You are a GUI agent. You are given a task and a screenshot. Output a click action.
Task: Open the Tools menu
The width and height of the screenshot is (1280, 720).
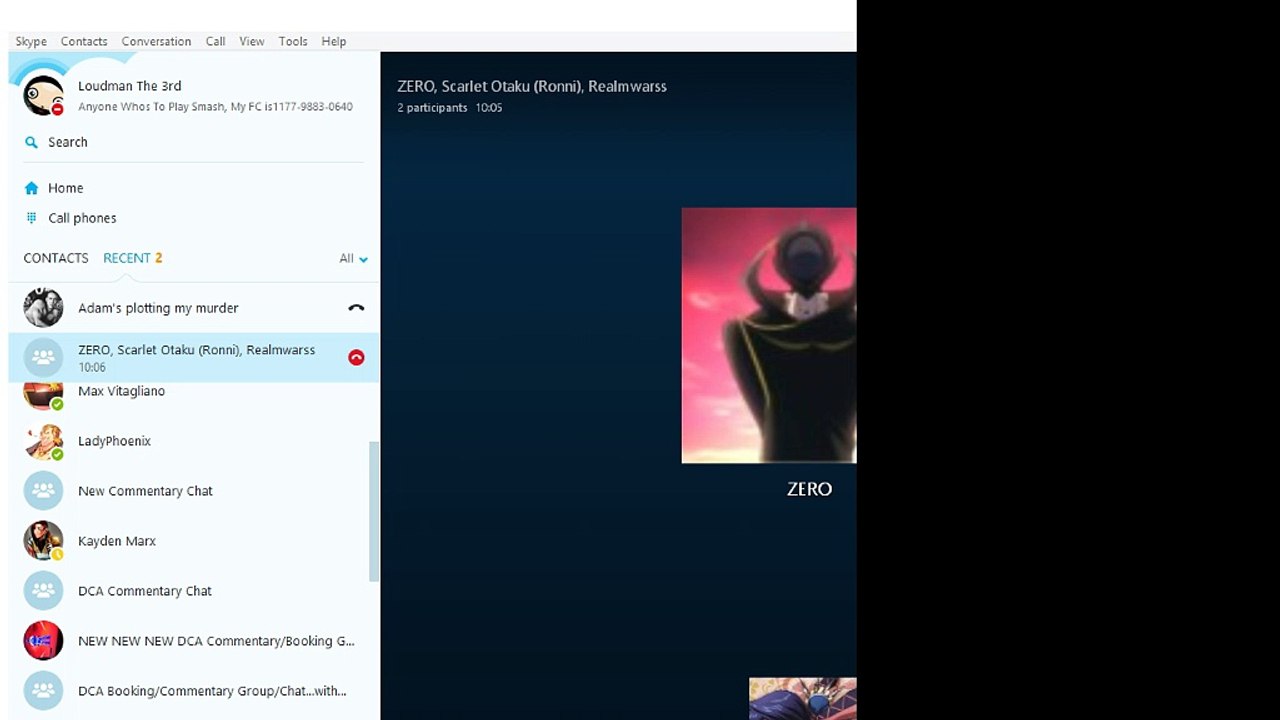point(293,41)
